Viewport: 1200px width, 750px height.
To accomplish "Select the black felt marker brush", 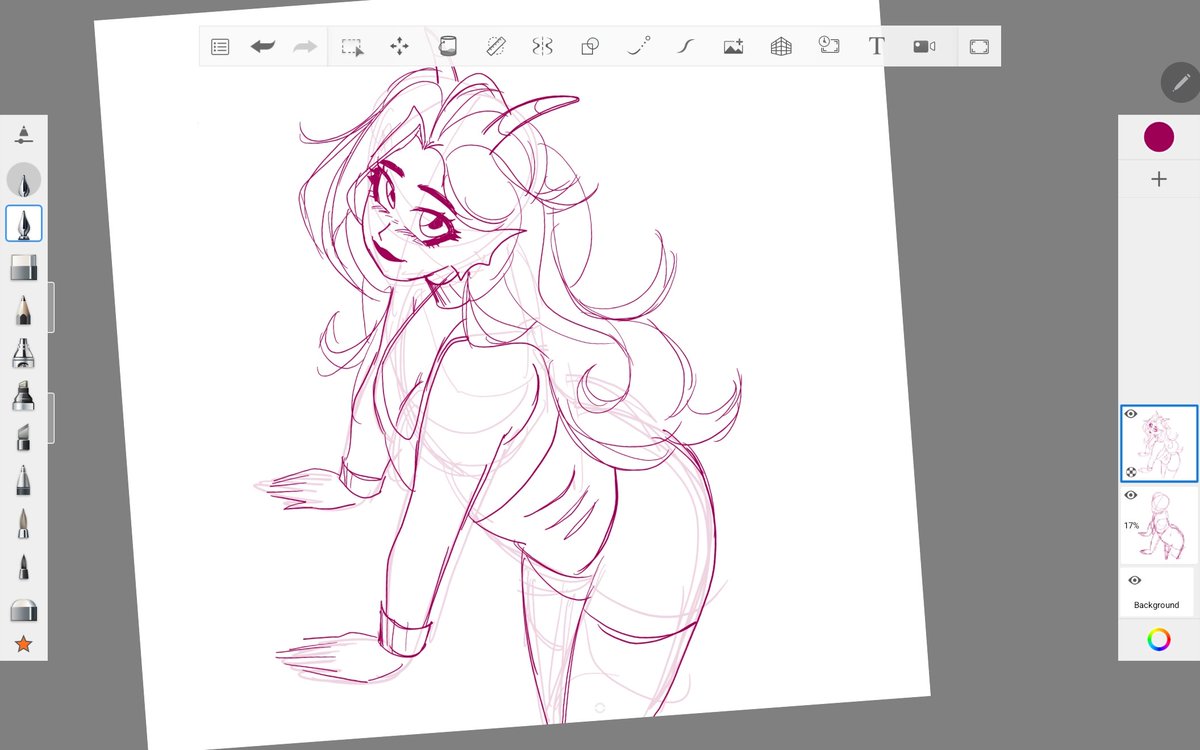I will (24, 396).
